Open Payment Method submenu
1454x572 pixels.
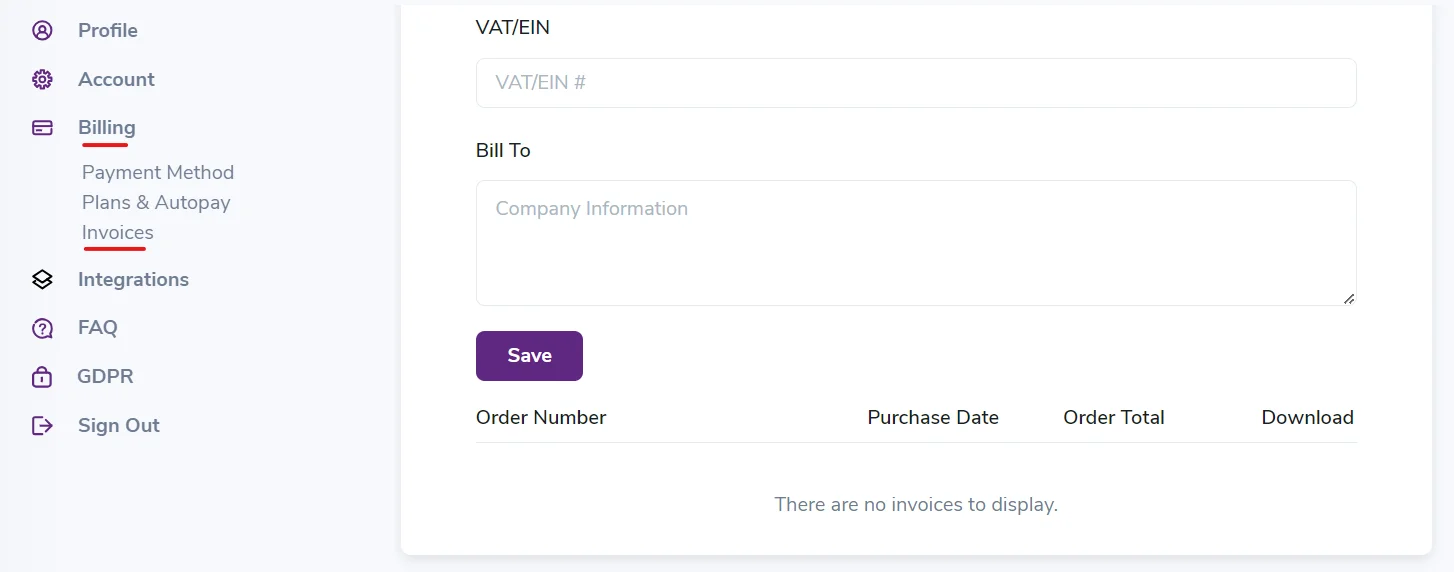coord(158,172)
